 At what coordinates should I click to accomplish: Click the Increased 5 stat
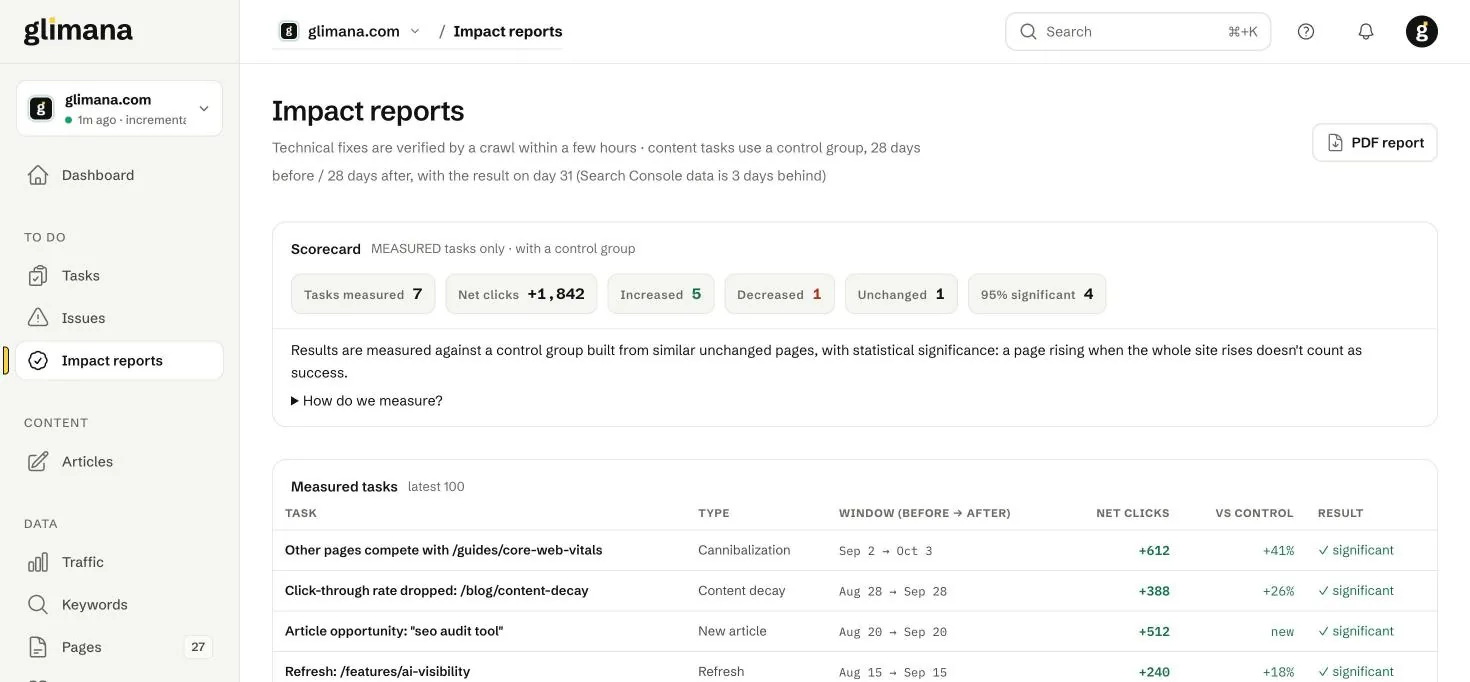[x=661, y=294]
